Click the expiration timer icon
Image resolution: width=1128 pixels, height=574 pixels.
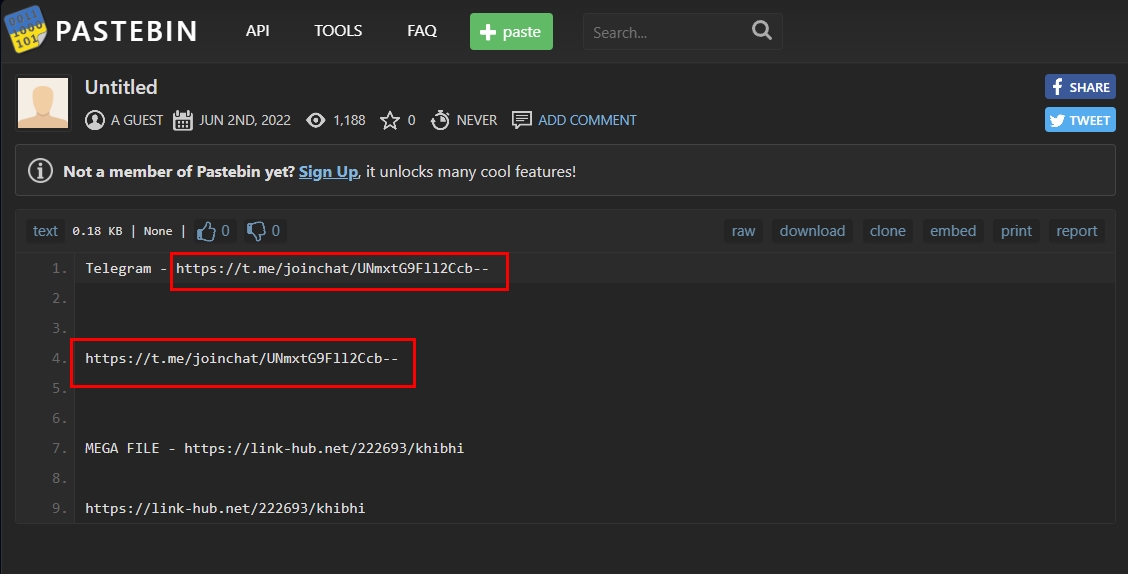pos(440,120)
